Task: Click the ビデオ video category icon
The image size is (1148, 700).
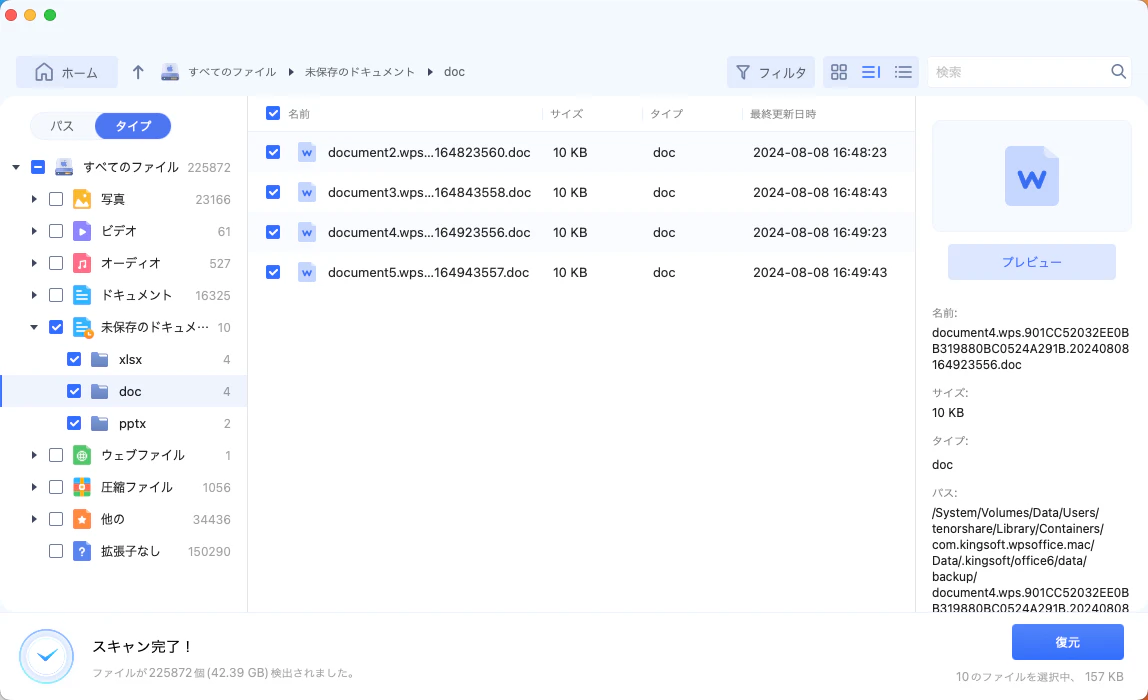Action: click(82, 231)
